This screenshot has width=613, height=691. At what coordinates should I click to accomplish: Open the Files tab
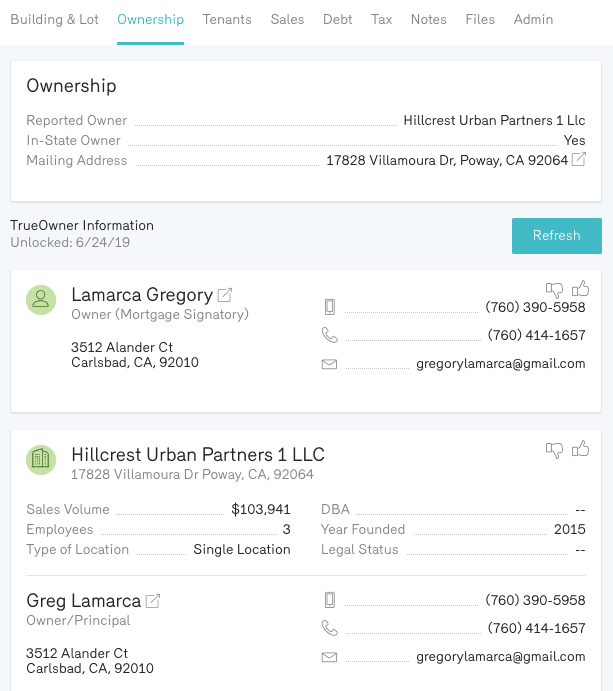pyautogui.click(x=480, y=19)
